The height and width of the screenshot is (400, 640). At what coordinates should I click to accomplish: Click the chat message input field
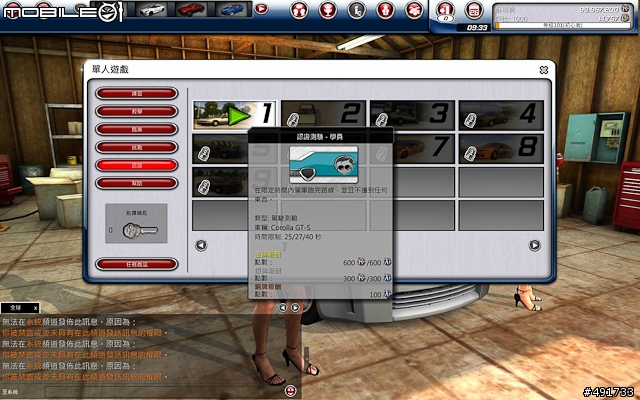point(164,392)
